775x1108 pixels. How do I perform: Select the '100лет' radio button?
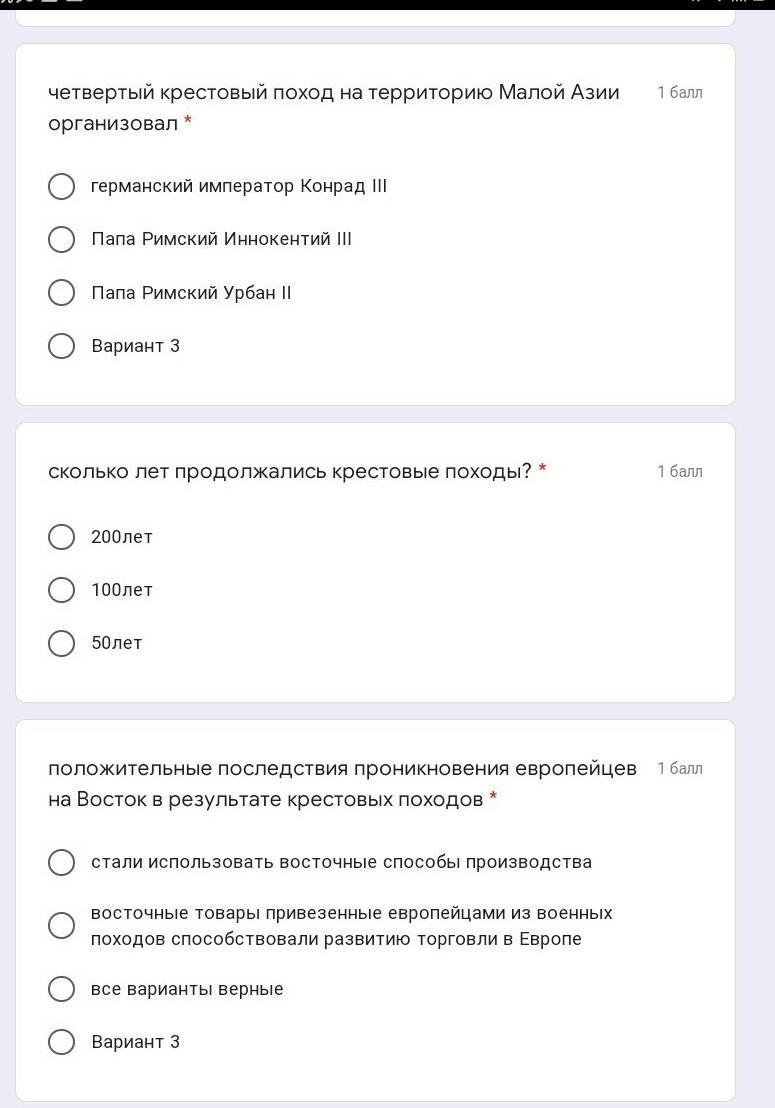pos(61,590)
